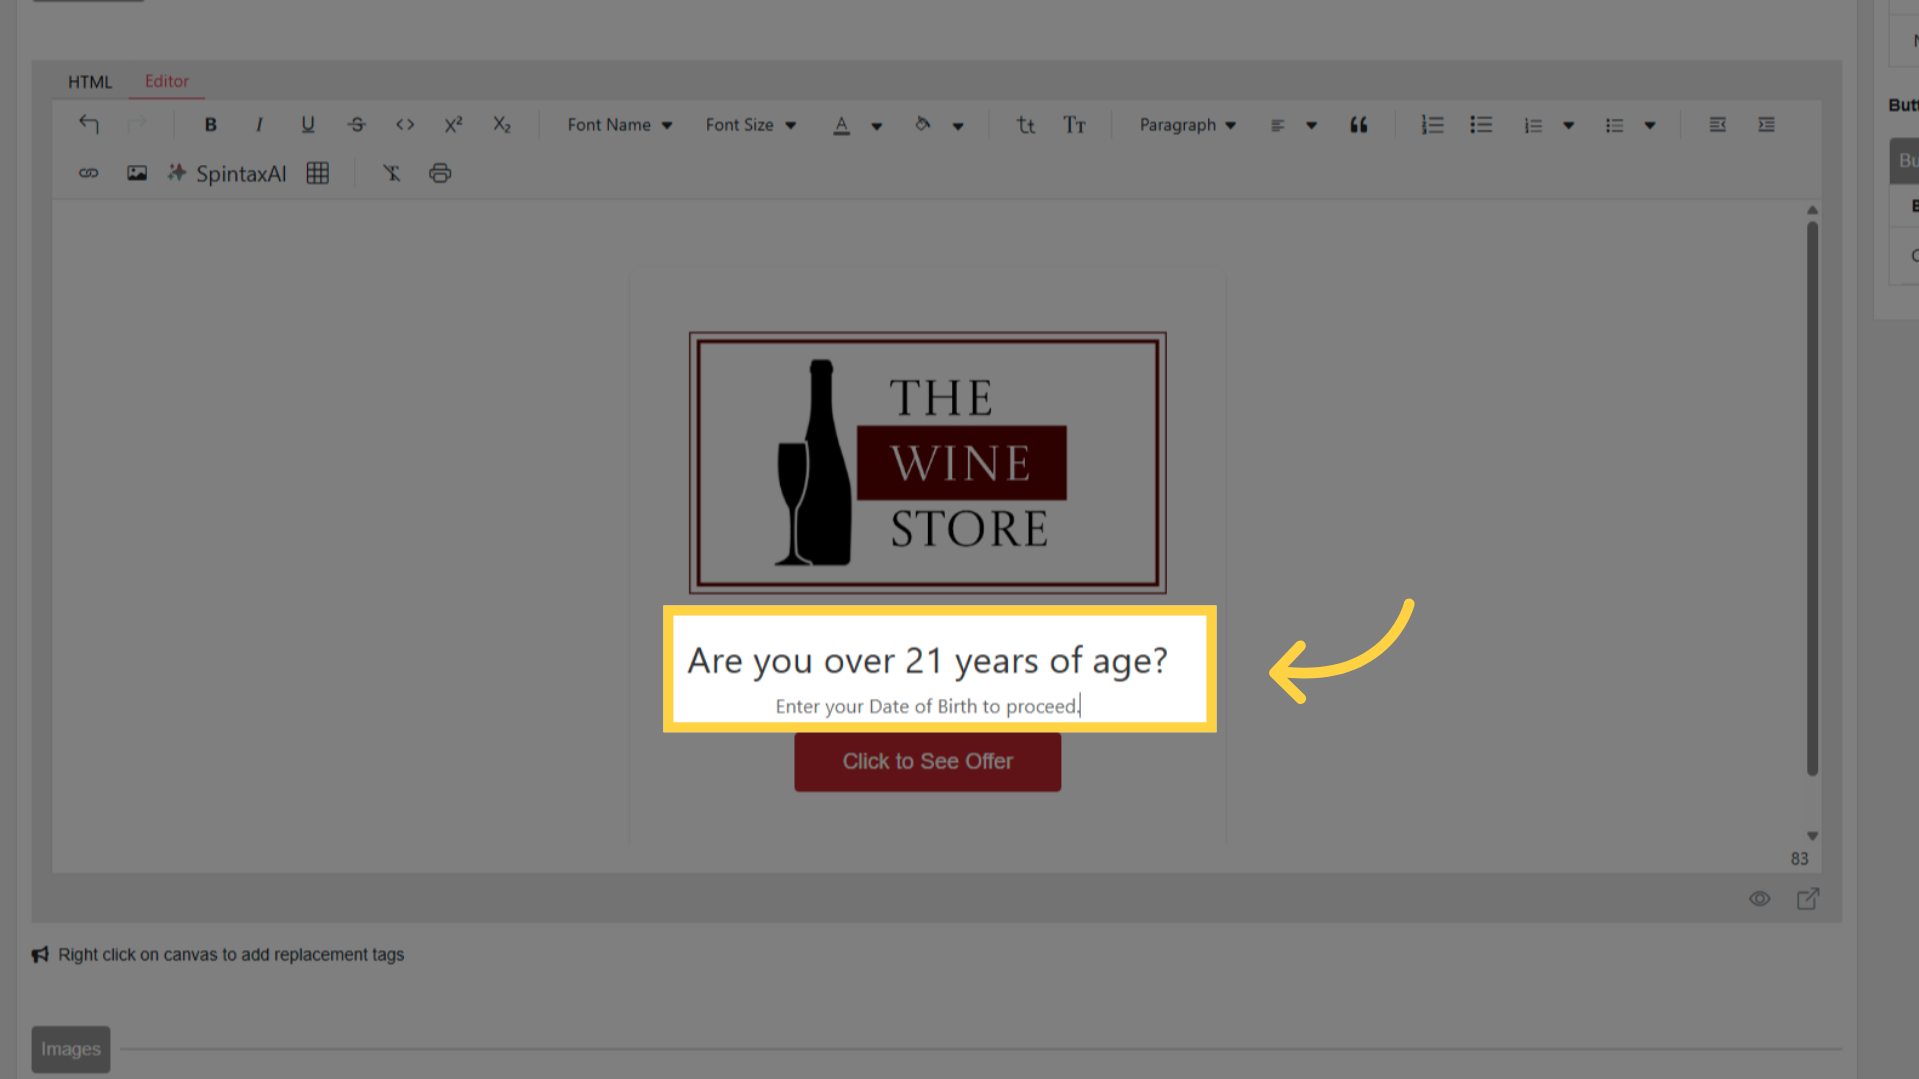Click the text color A icon

click(x=842, y=125)
